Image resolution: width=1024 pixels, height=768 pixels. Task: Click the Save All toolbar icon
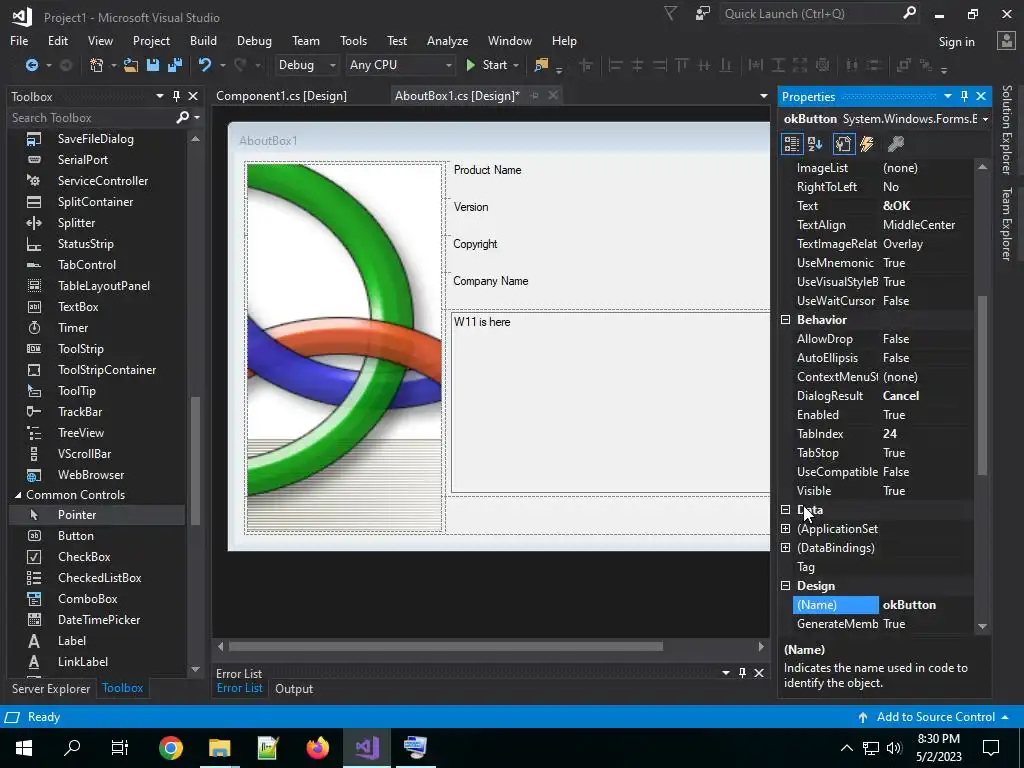174,65
